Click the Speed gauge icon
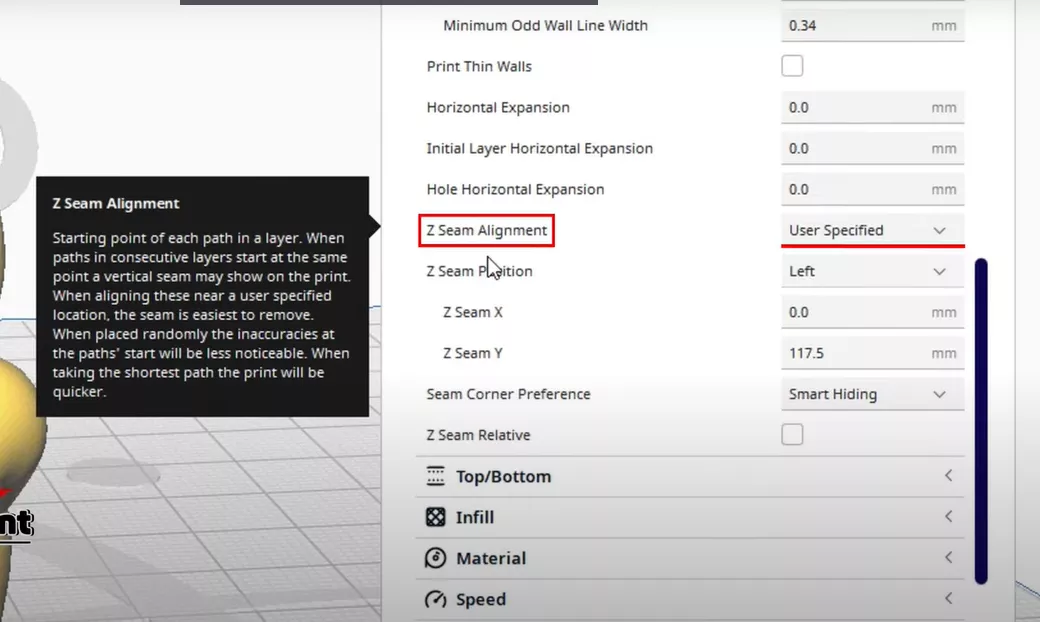 (435, 599)
